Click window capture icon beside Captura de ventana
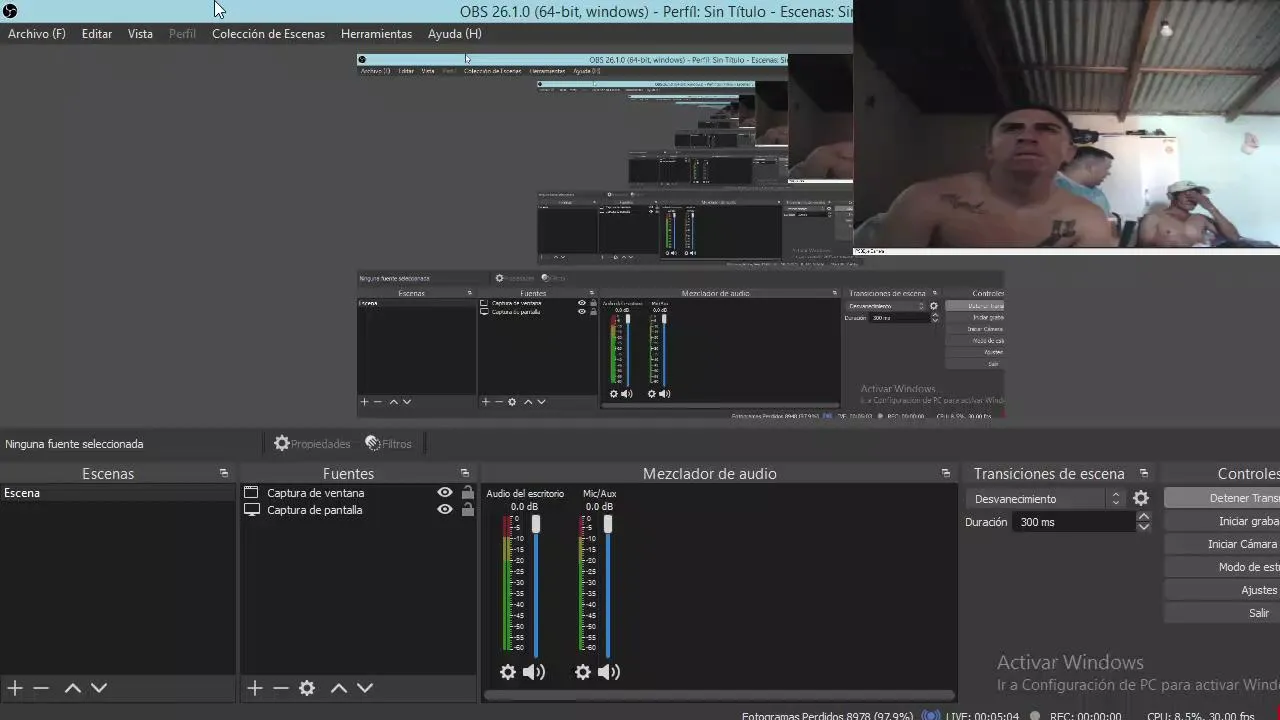 click(x=251, y=493)
